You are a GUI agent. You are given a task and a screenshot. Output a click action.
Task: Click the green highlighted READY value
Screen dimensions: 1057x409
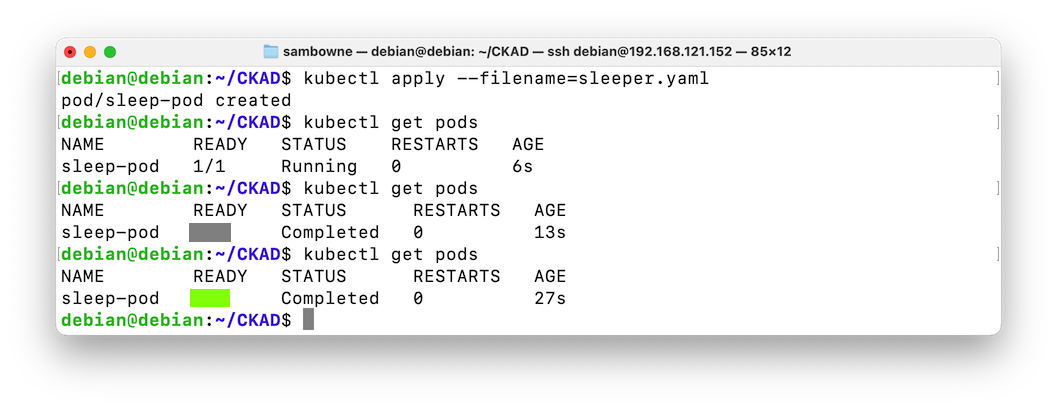tap(210, 298)
